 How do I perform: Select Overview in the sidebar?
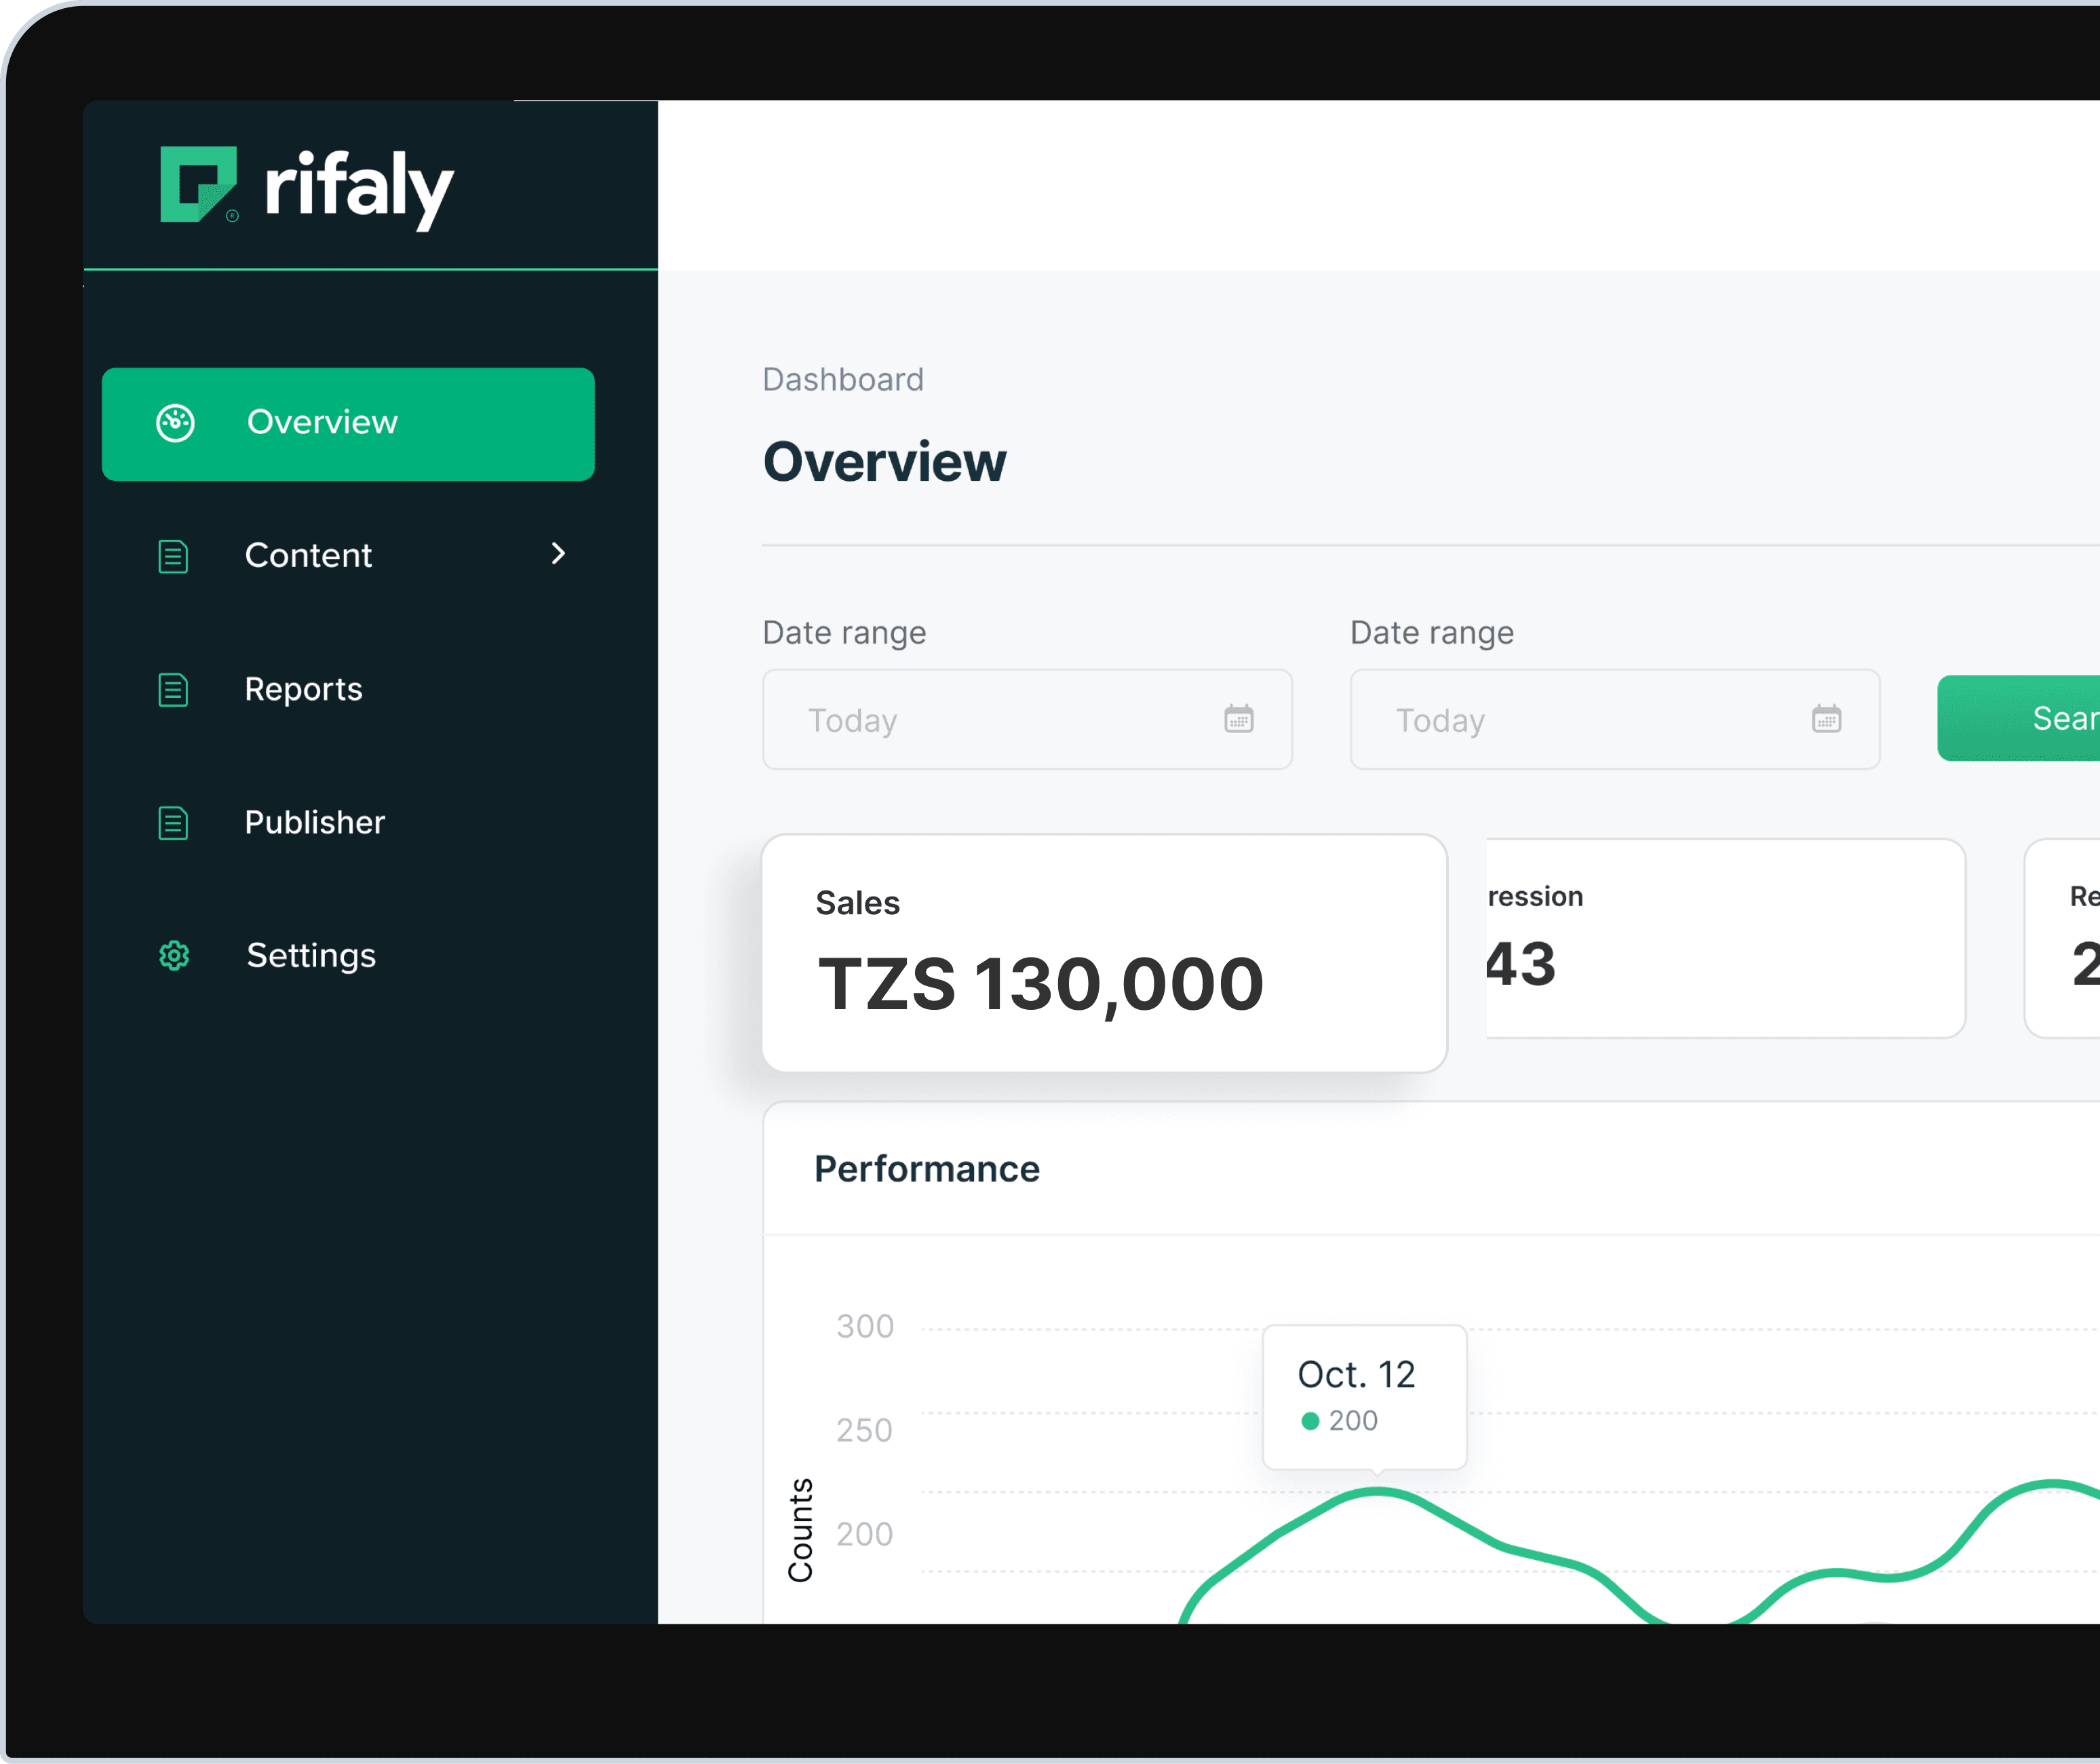coord(321,423)
